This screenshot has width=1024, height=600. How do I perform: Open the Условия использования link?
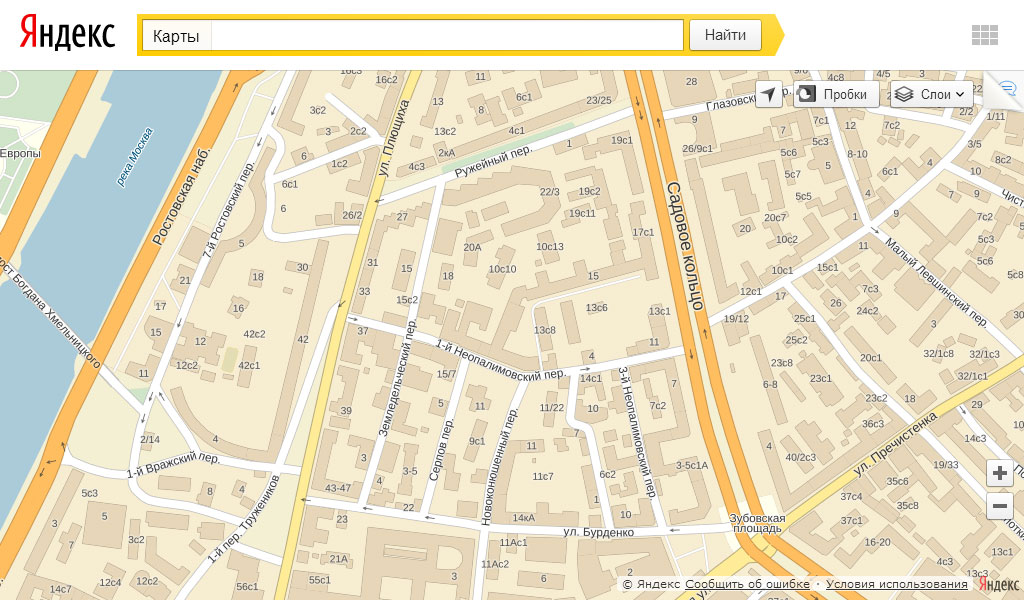click(x=896, y=584)
